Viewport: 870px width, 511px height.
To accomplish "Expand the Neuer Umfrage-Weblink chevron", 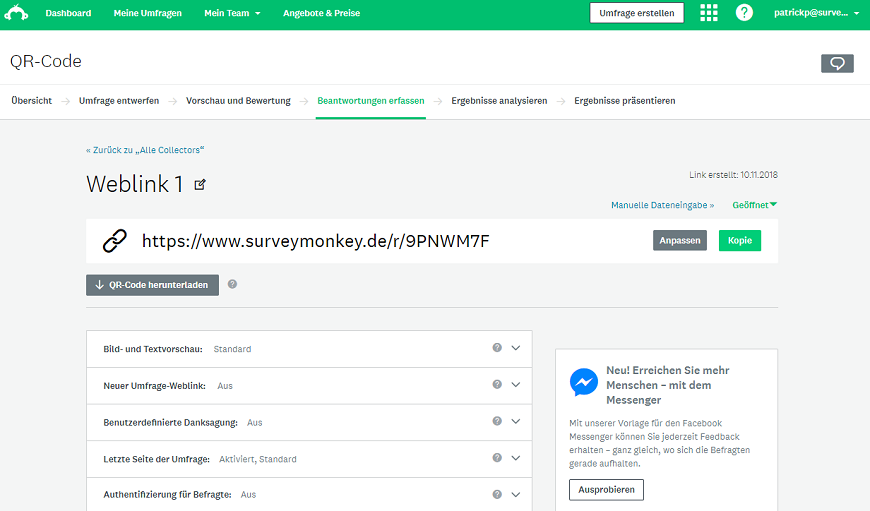I will click(515, 384).
